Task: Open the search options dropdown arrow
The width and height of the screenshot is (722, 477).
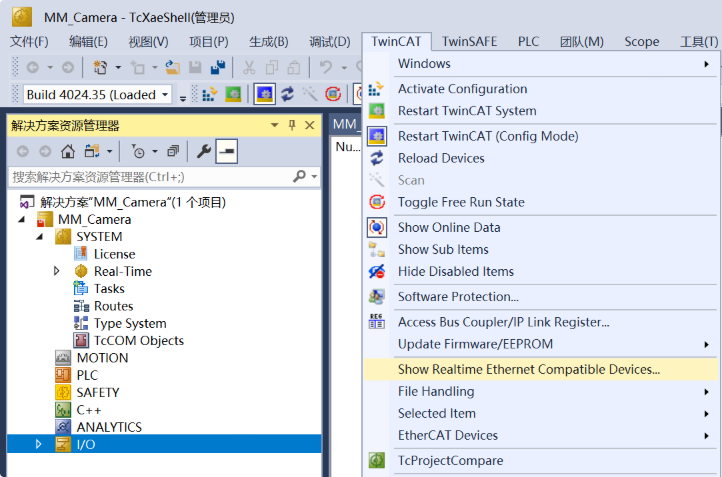Action: 314,176
